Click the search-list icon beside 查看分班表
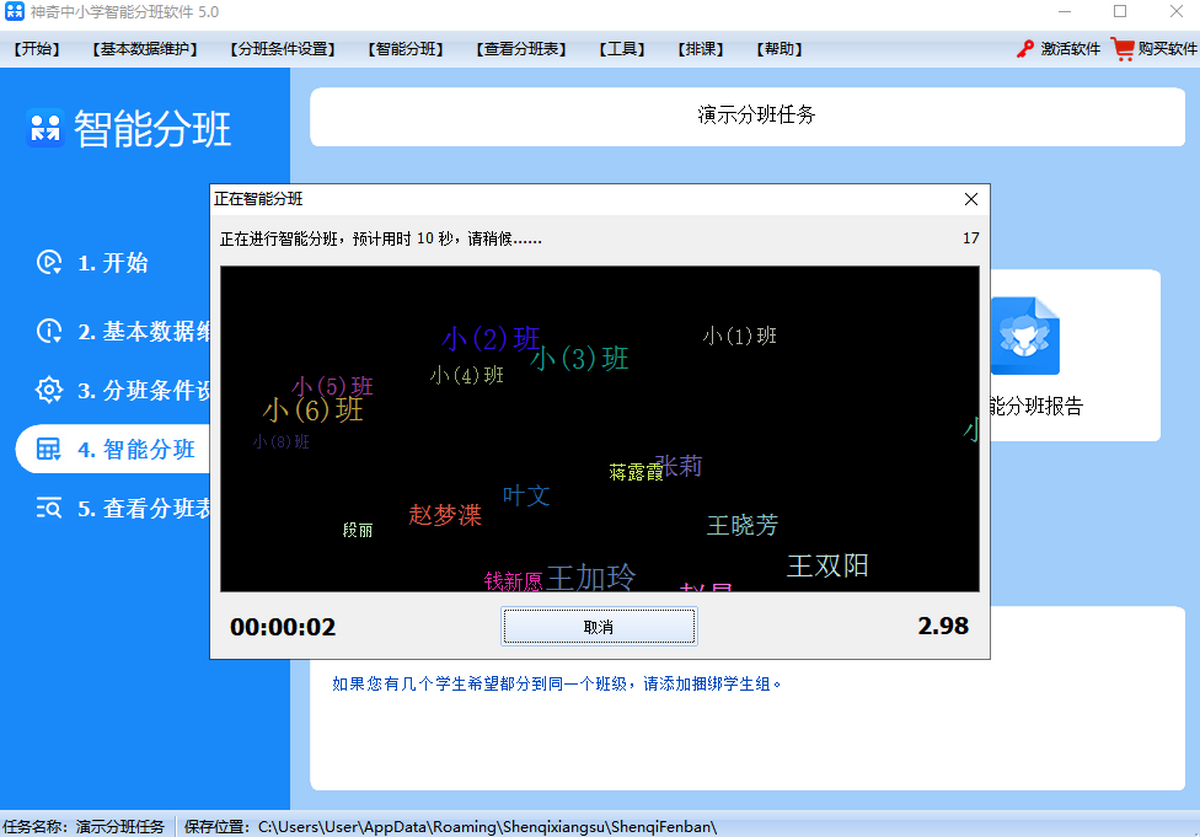The height and width of the screenshot is (837, 1200). (x=49, y=508)
